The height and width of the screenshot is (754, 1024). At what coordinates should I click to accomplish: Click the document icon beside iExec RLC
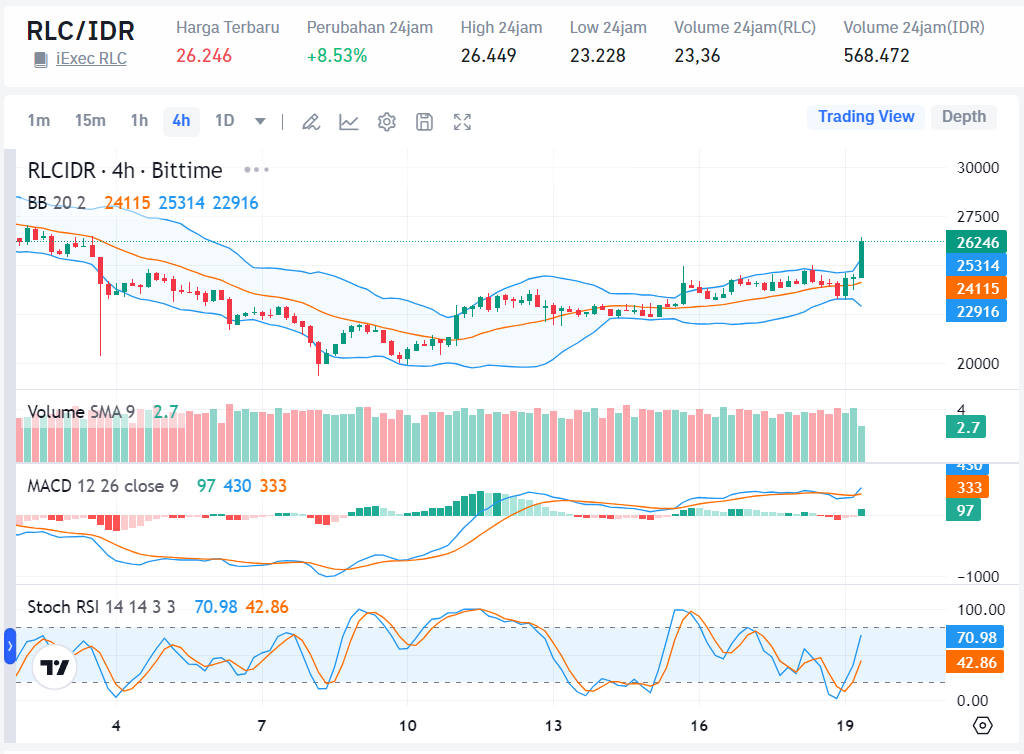(40, 60)
